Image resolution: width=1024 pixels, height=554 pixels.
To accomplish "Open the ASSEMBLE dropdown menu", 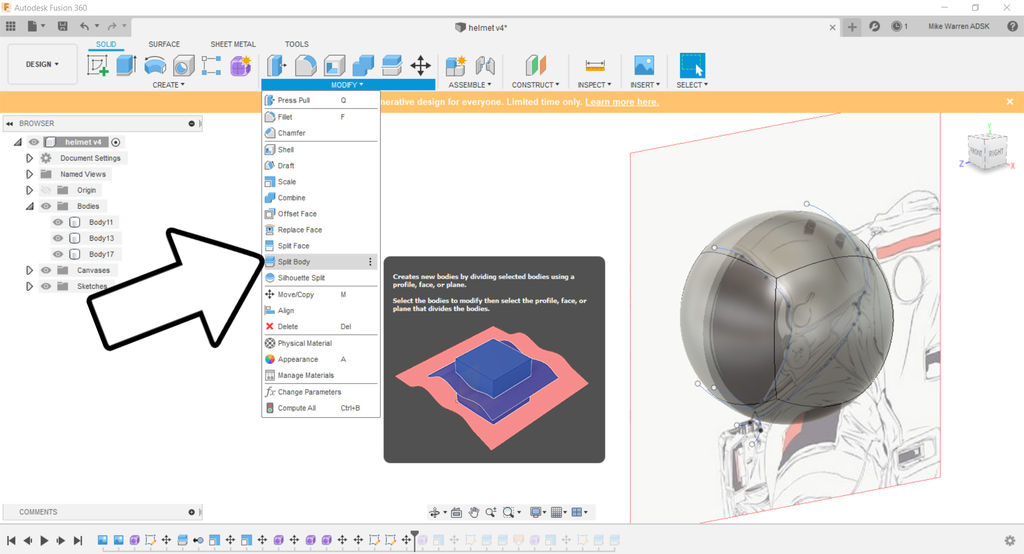I will click(470, 85).
